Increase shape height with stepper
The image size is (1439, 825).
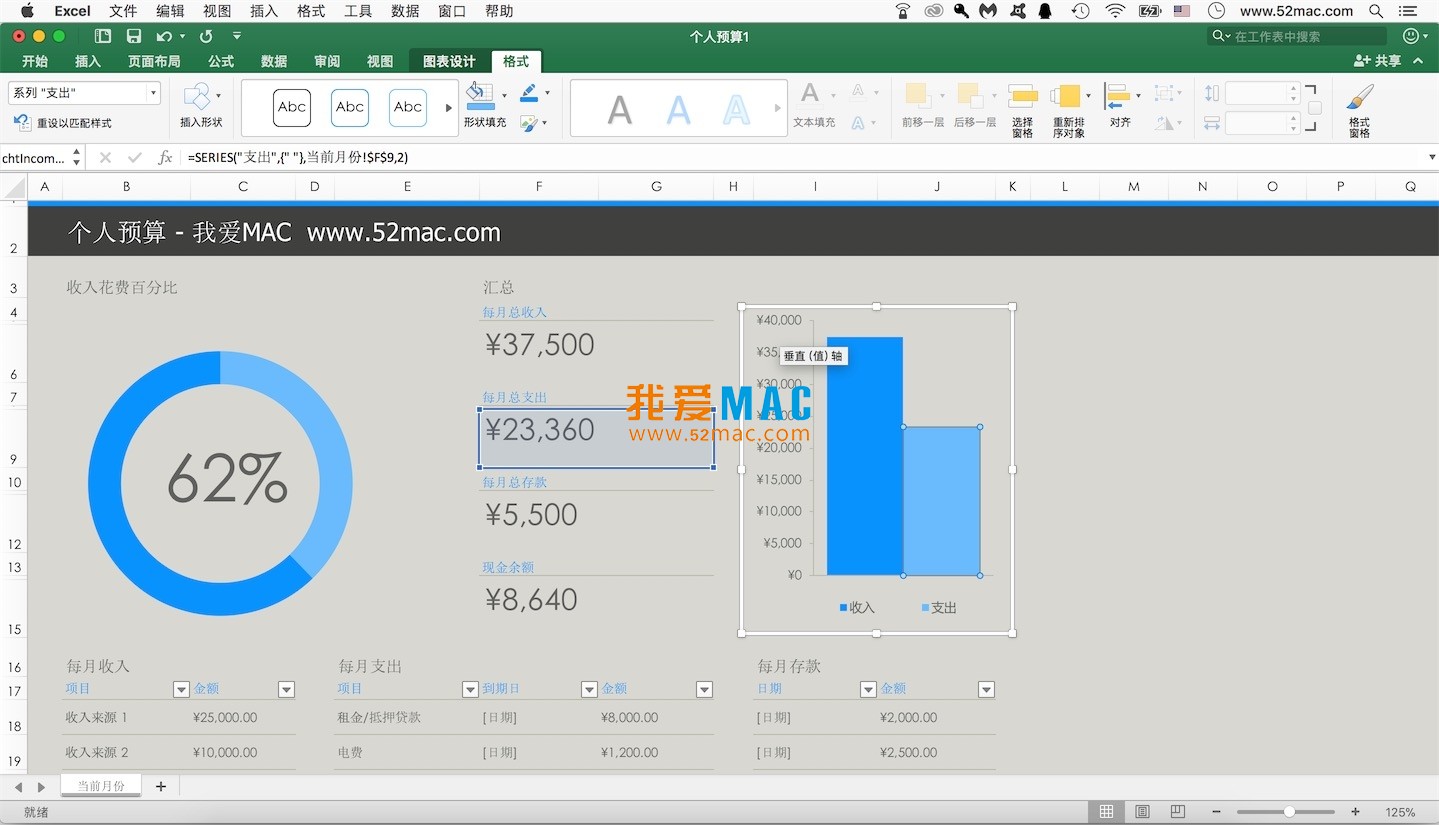pyautogui.click(x=1294, y=88)
